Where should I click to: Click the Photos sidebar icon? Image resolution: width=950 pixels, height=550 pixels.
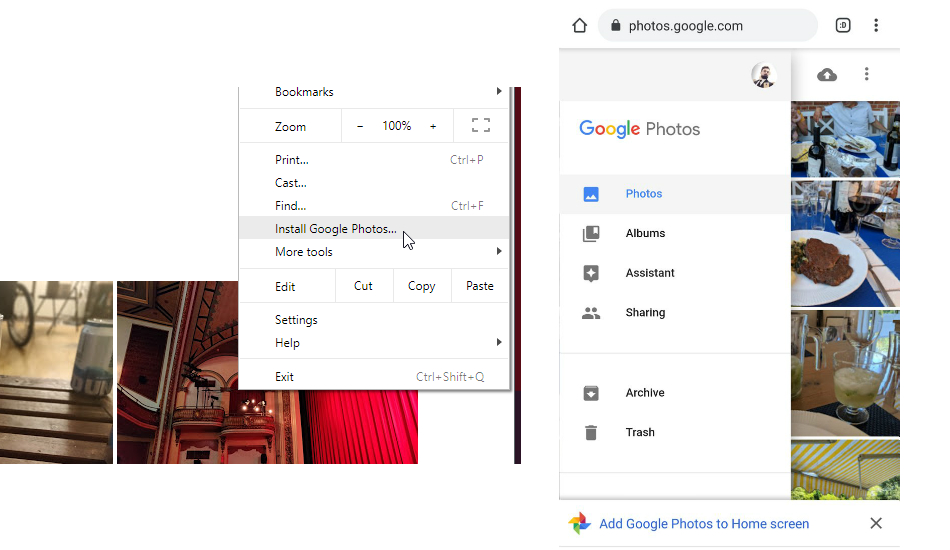[x=591, y=194]
